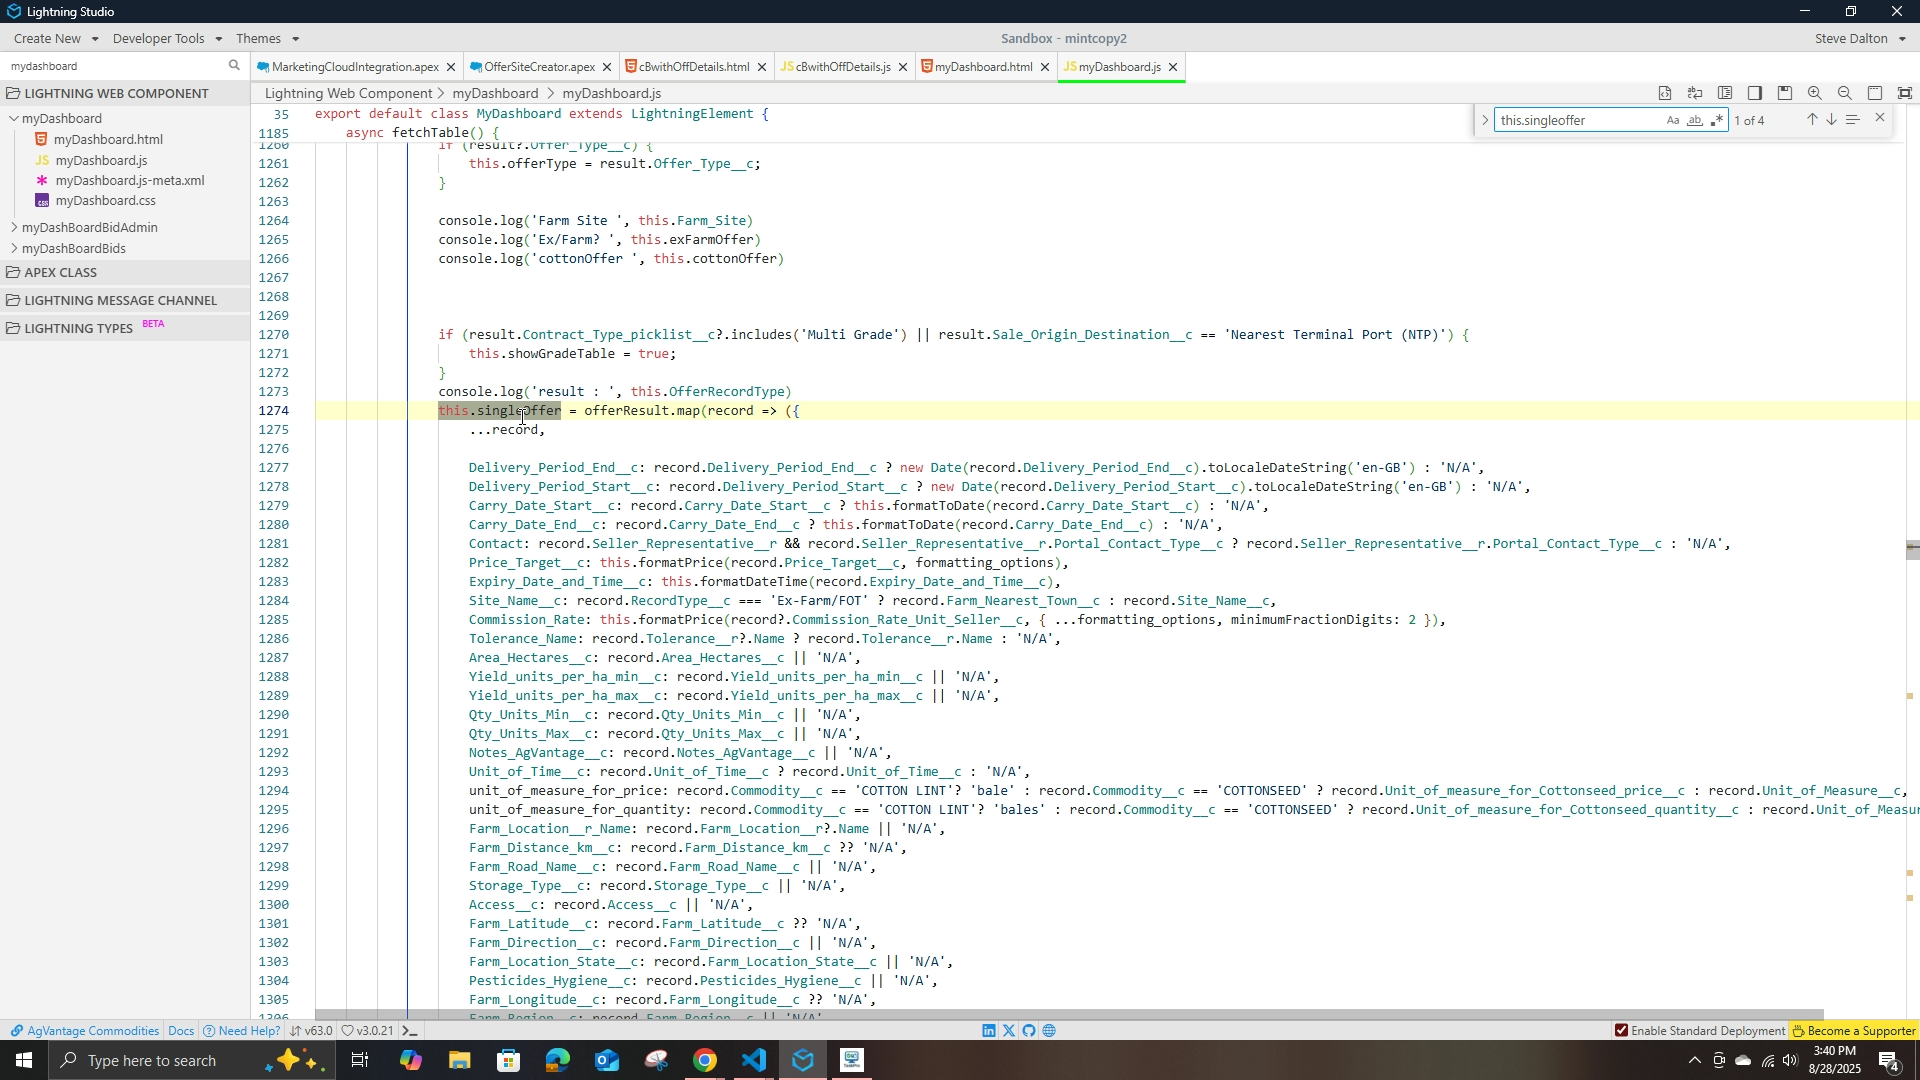Toggle Match Whole Word in find box
The width and height of the screenshot is (1920, 1080).
click(1695, 120)
